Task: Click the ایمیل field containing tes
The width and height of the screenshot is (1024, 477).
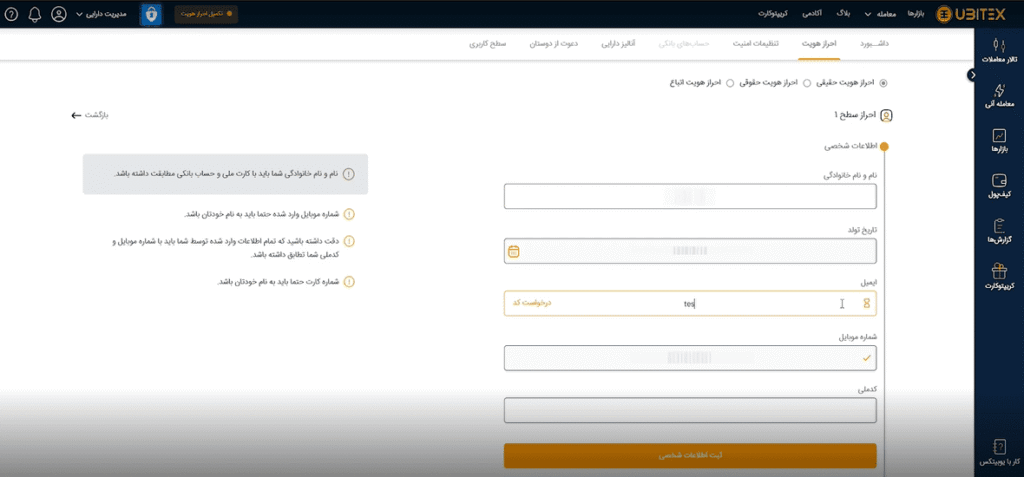Action: tap(690, 303)
